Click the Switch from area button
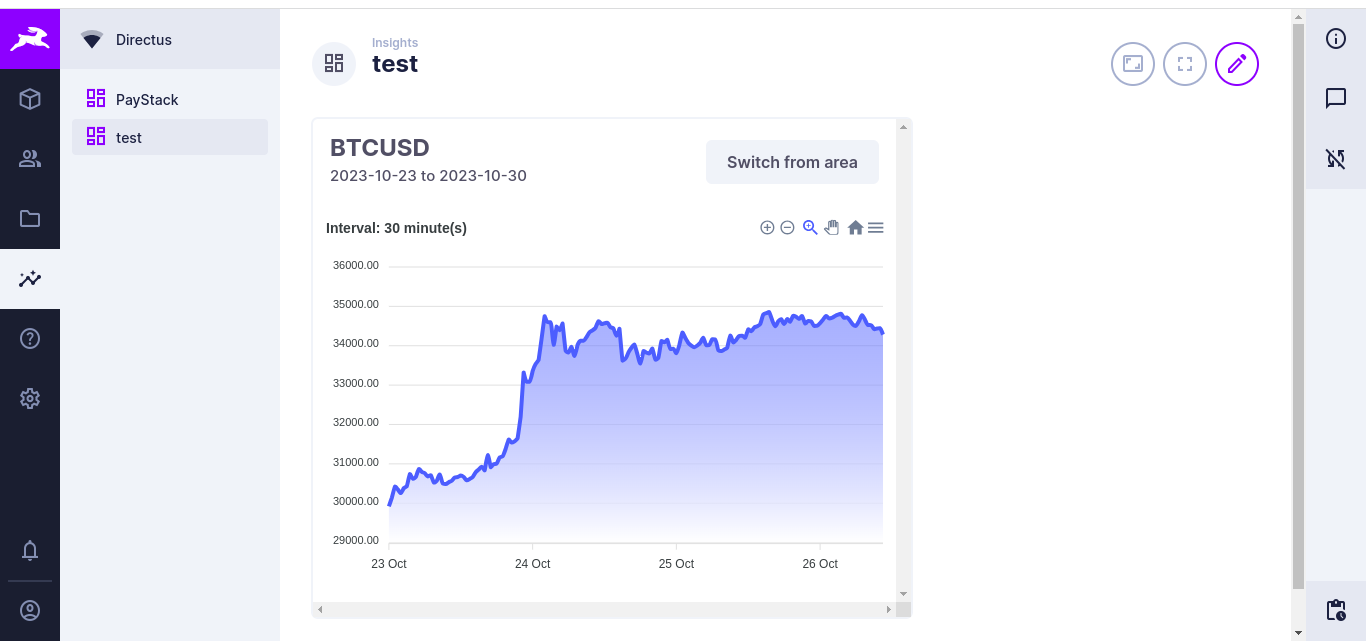The image size is (1366, 641). tap(792, 162)
